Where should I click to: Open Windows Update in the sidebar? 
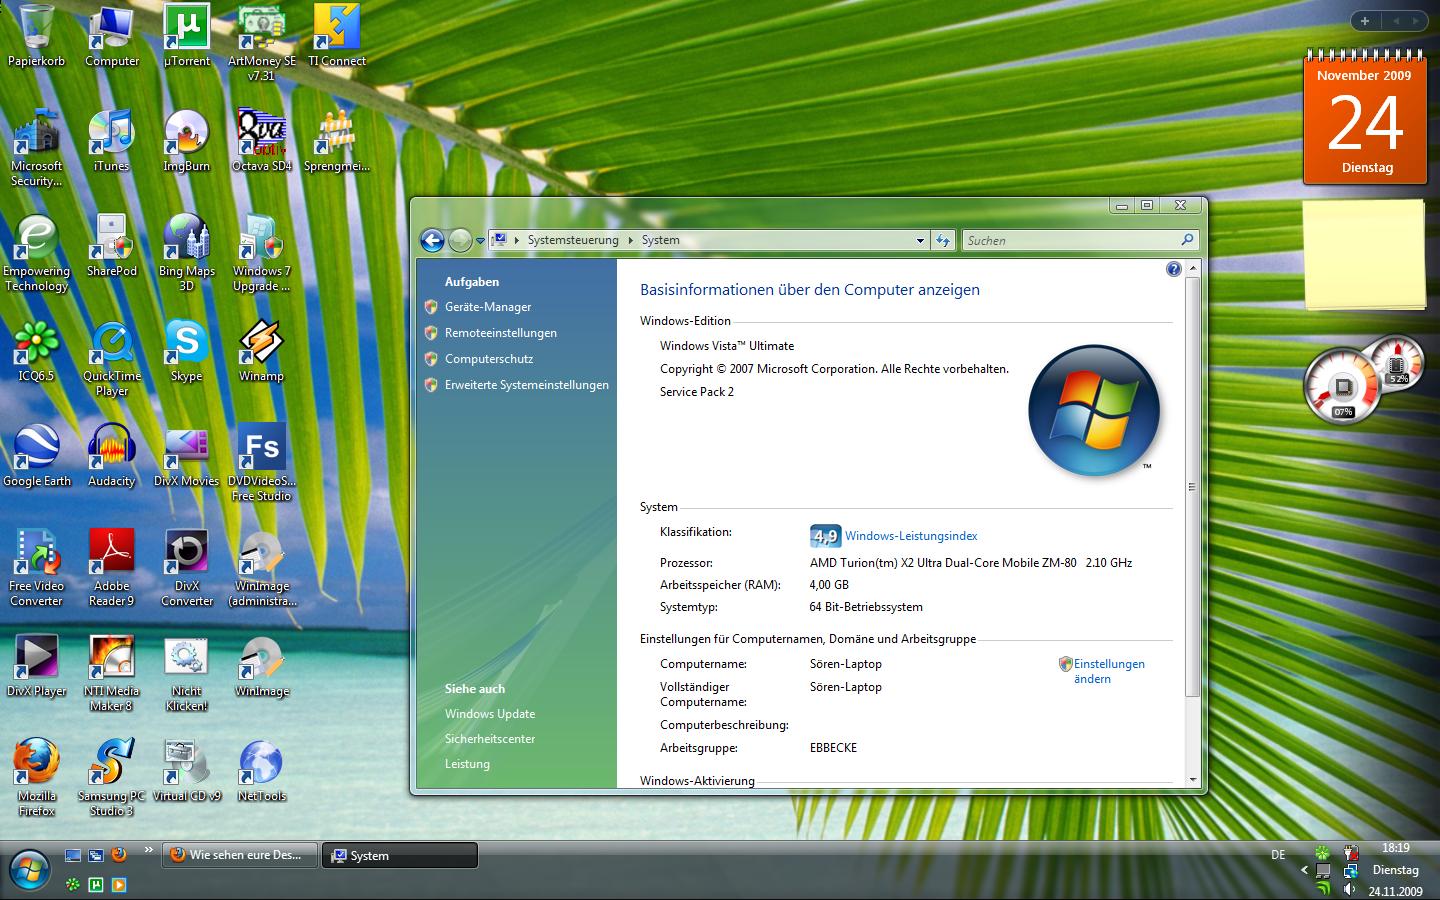490,714
